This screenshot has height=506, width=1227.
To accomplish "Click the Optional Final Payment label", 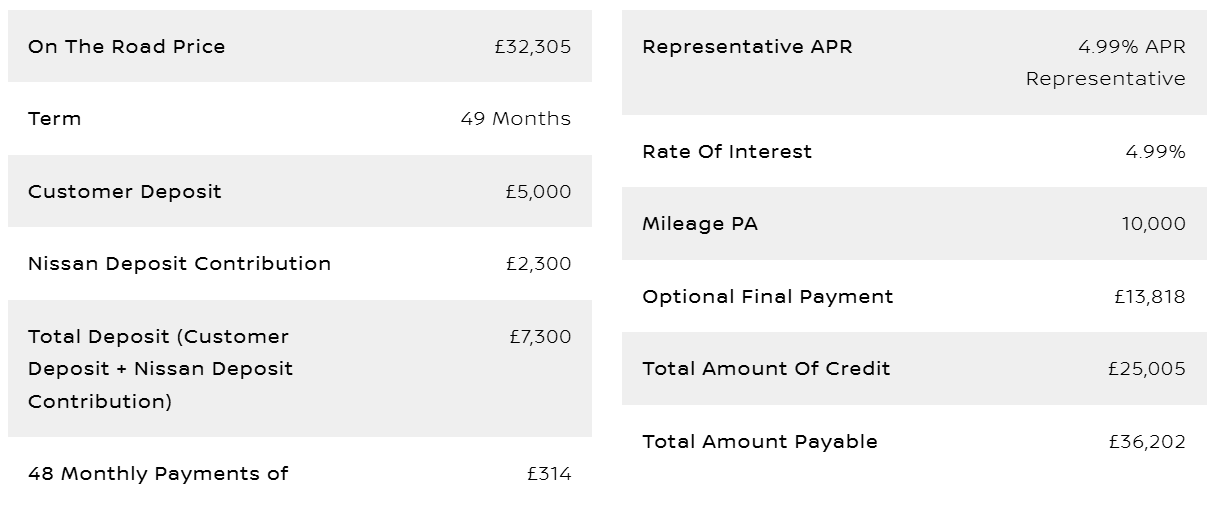I will [768, 296].
